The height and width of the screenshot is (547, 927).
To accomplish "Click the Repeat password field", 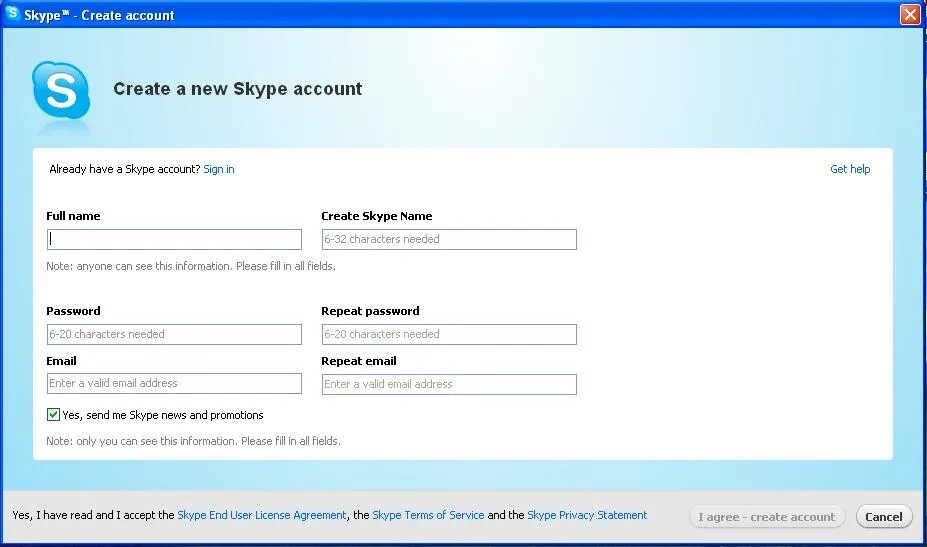I will (449, 334).
